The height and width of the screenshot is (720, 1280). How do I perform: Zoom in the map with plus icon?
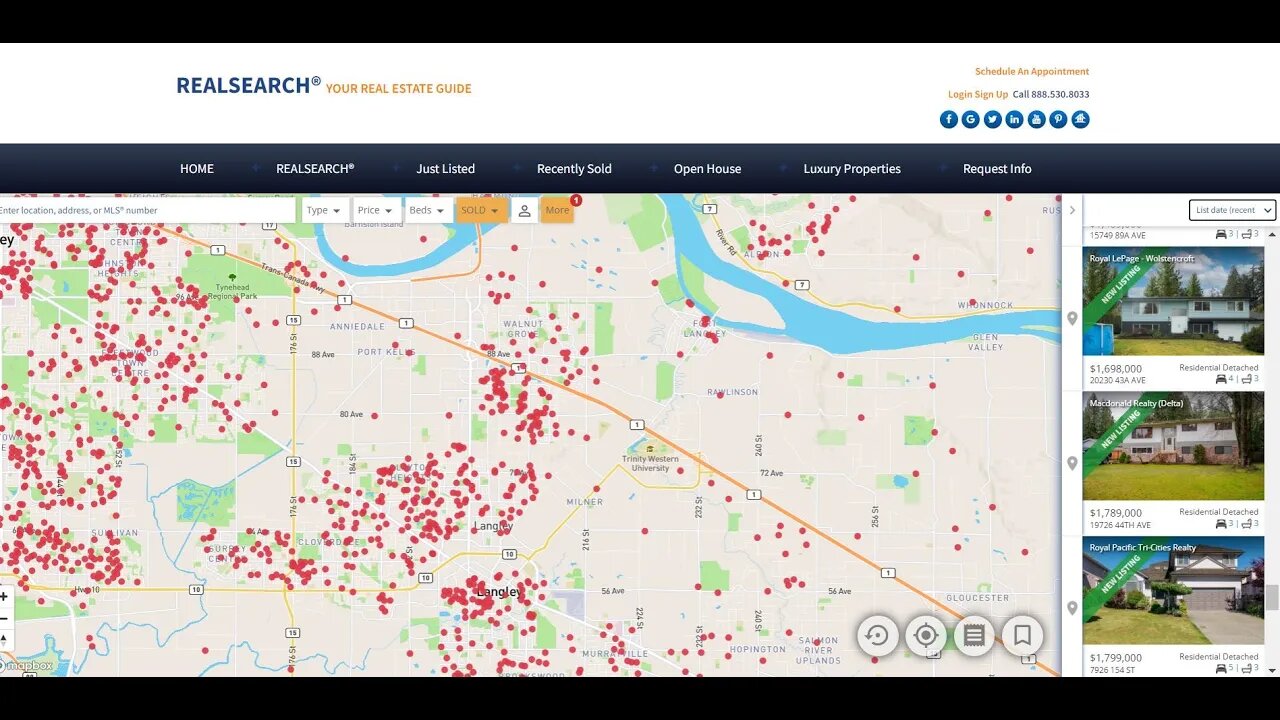point(4,597)
